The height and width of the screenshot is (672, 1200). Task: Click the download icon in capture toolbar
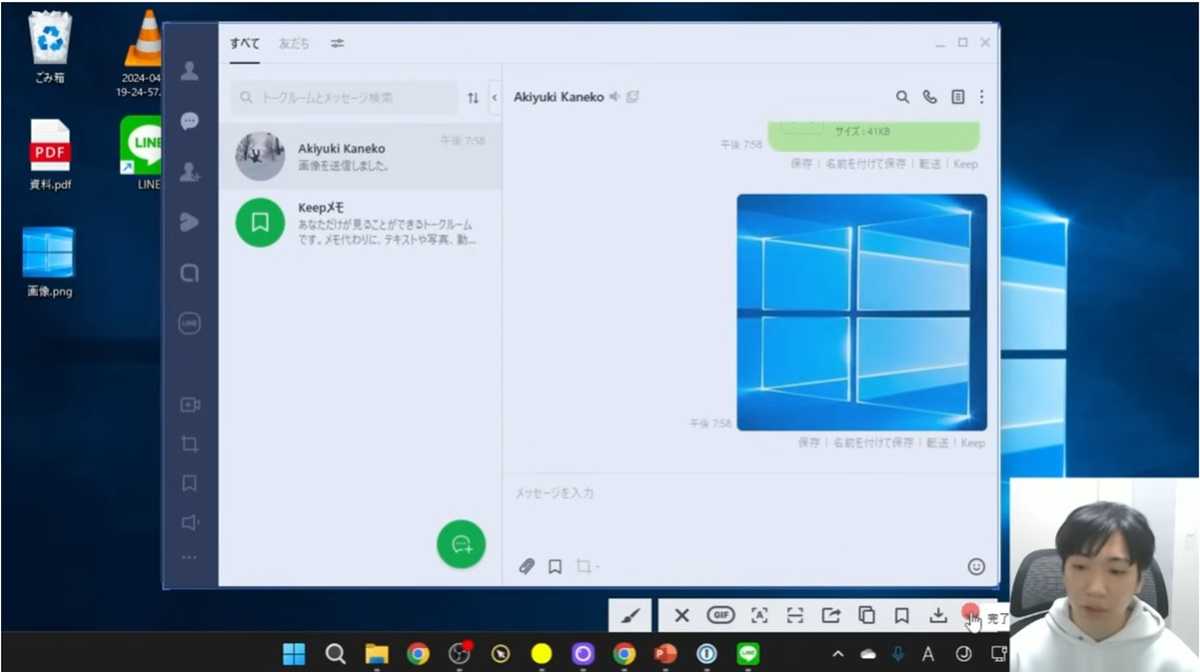click(x=937, y=615)
